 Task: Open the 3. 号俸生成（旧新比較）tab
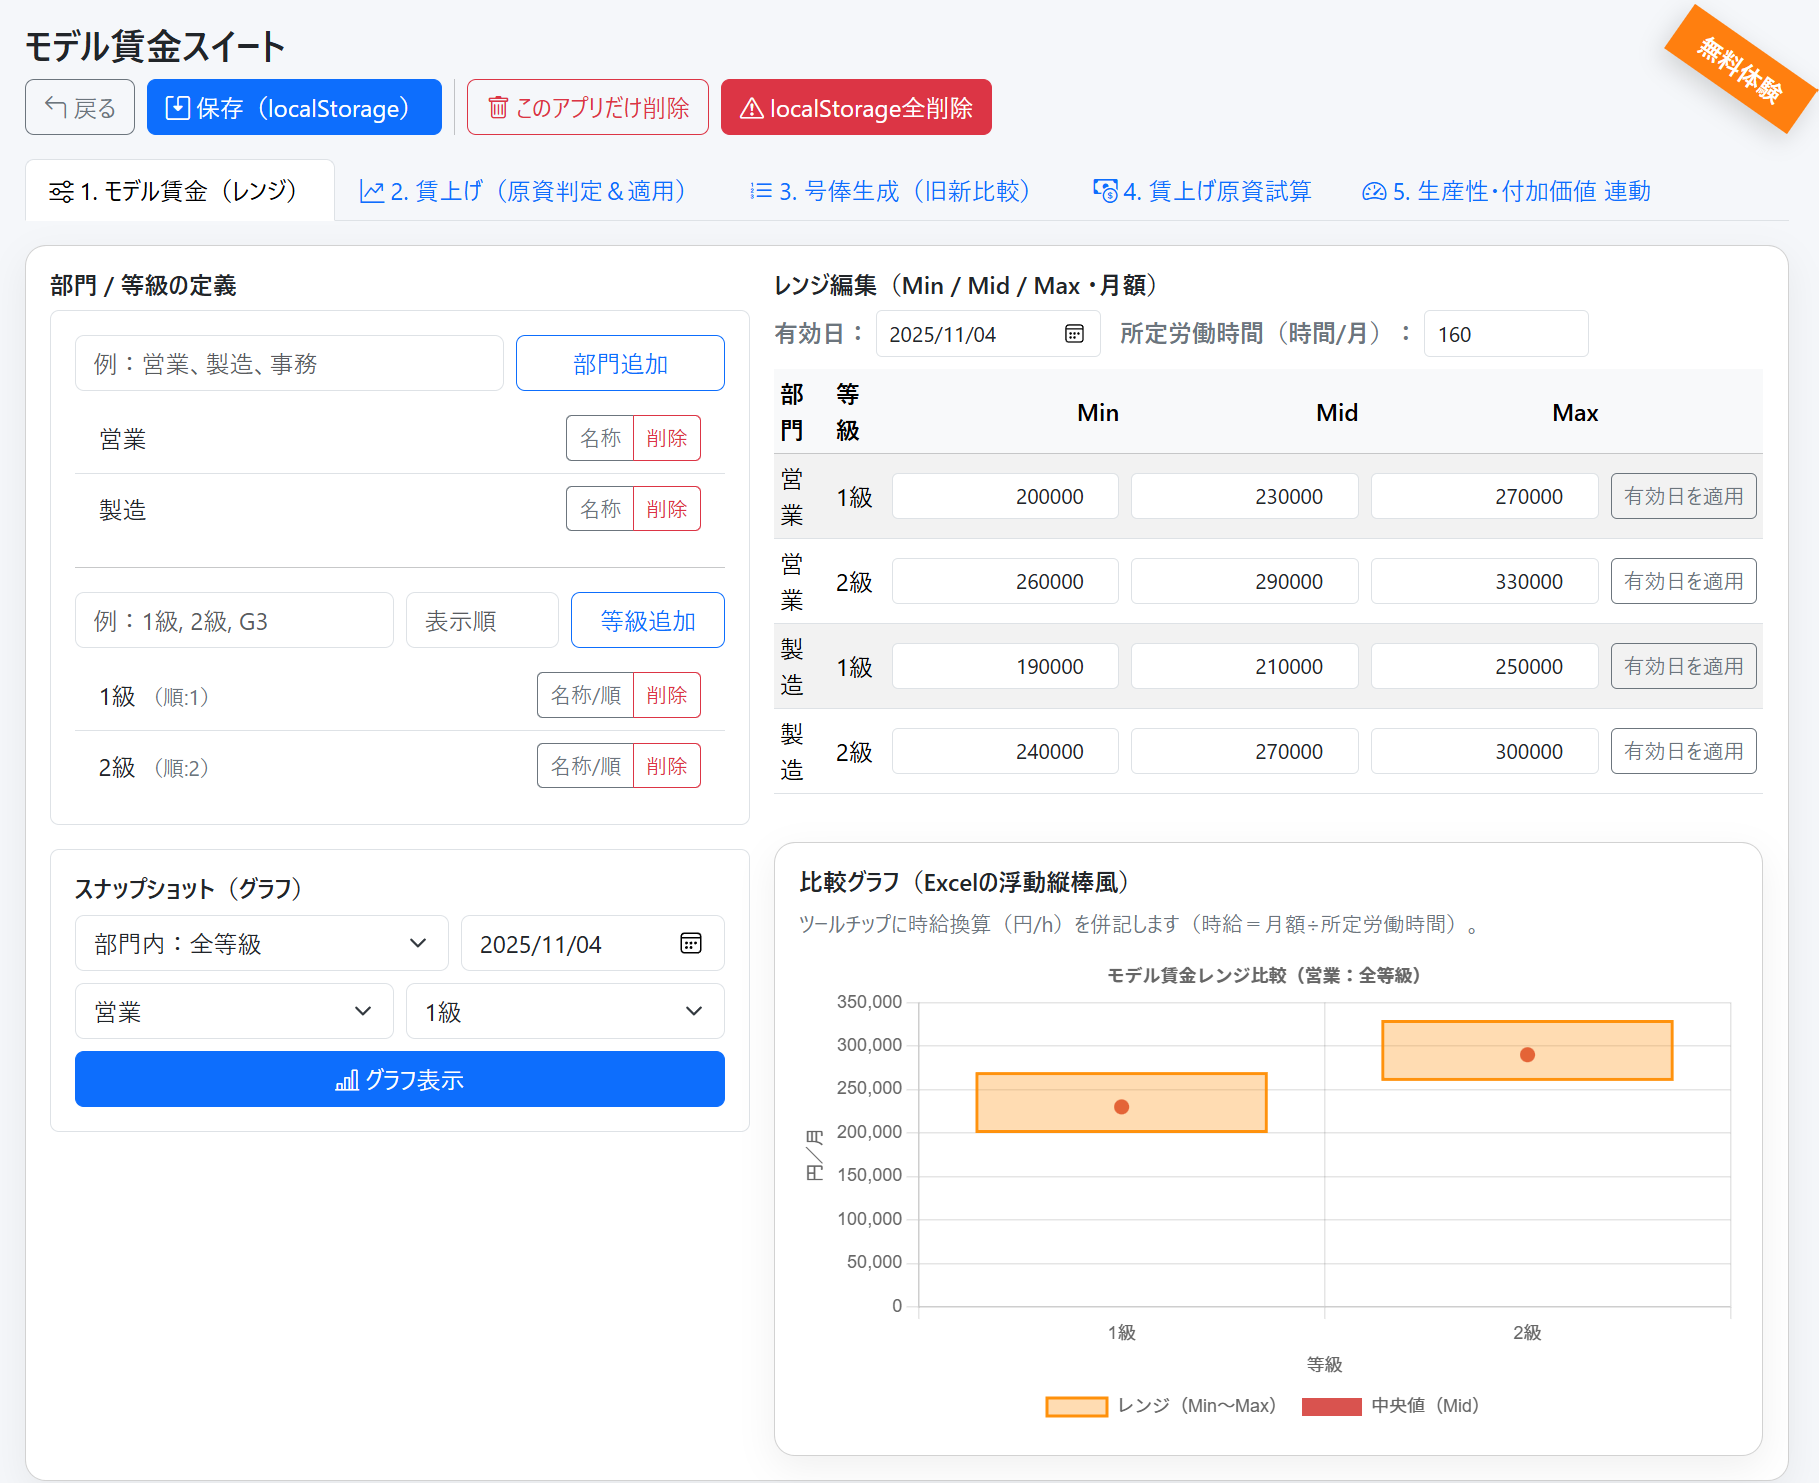point(889,191)
